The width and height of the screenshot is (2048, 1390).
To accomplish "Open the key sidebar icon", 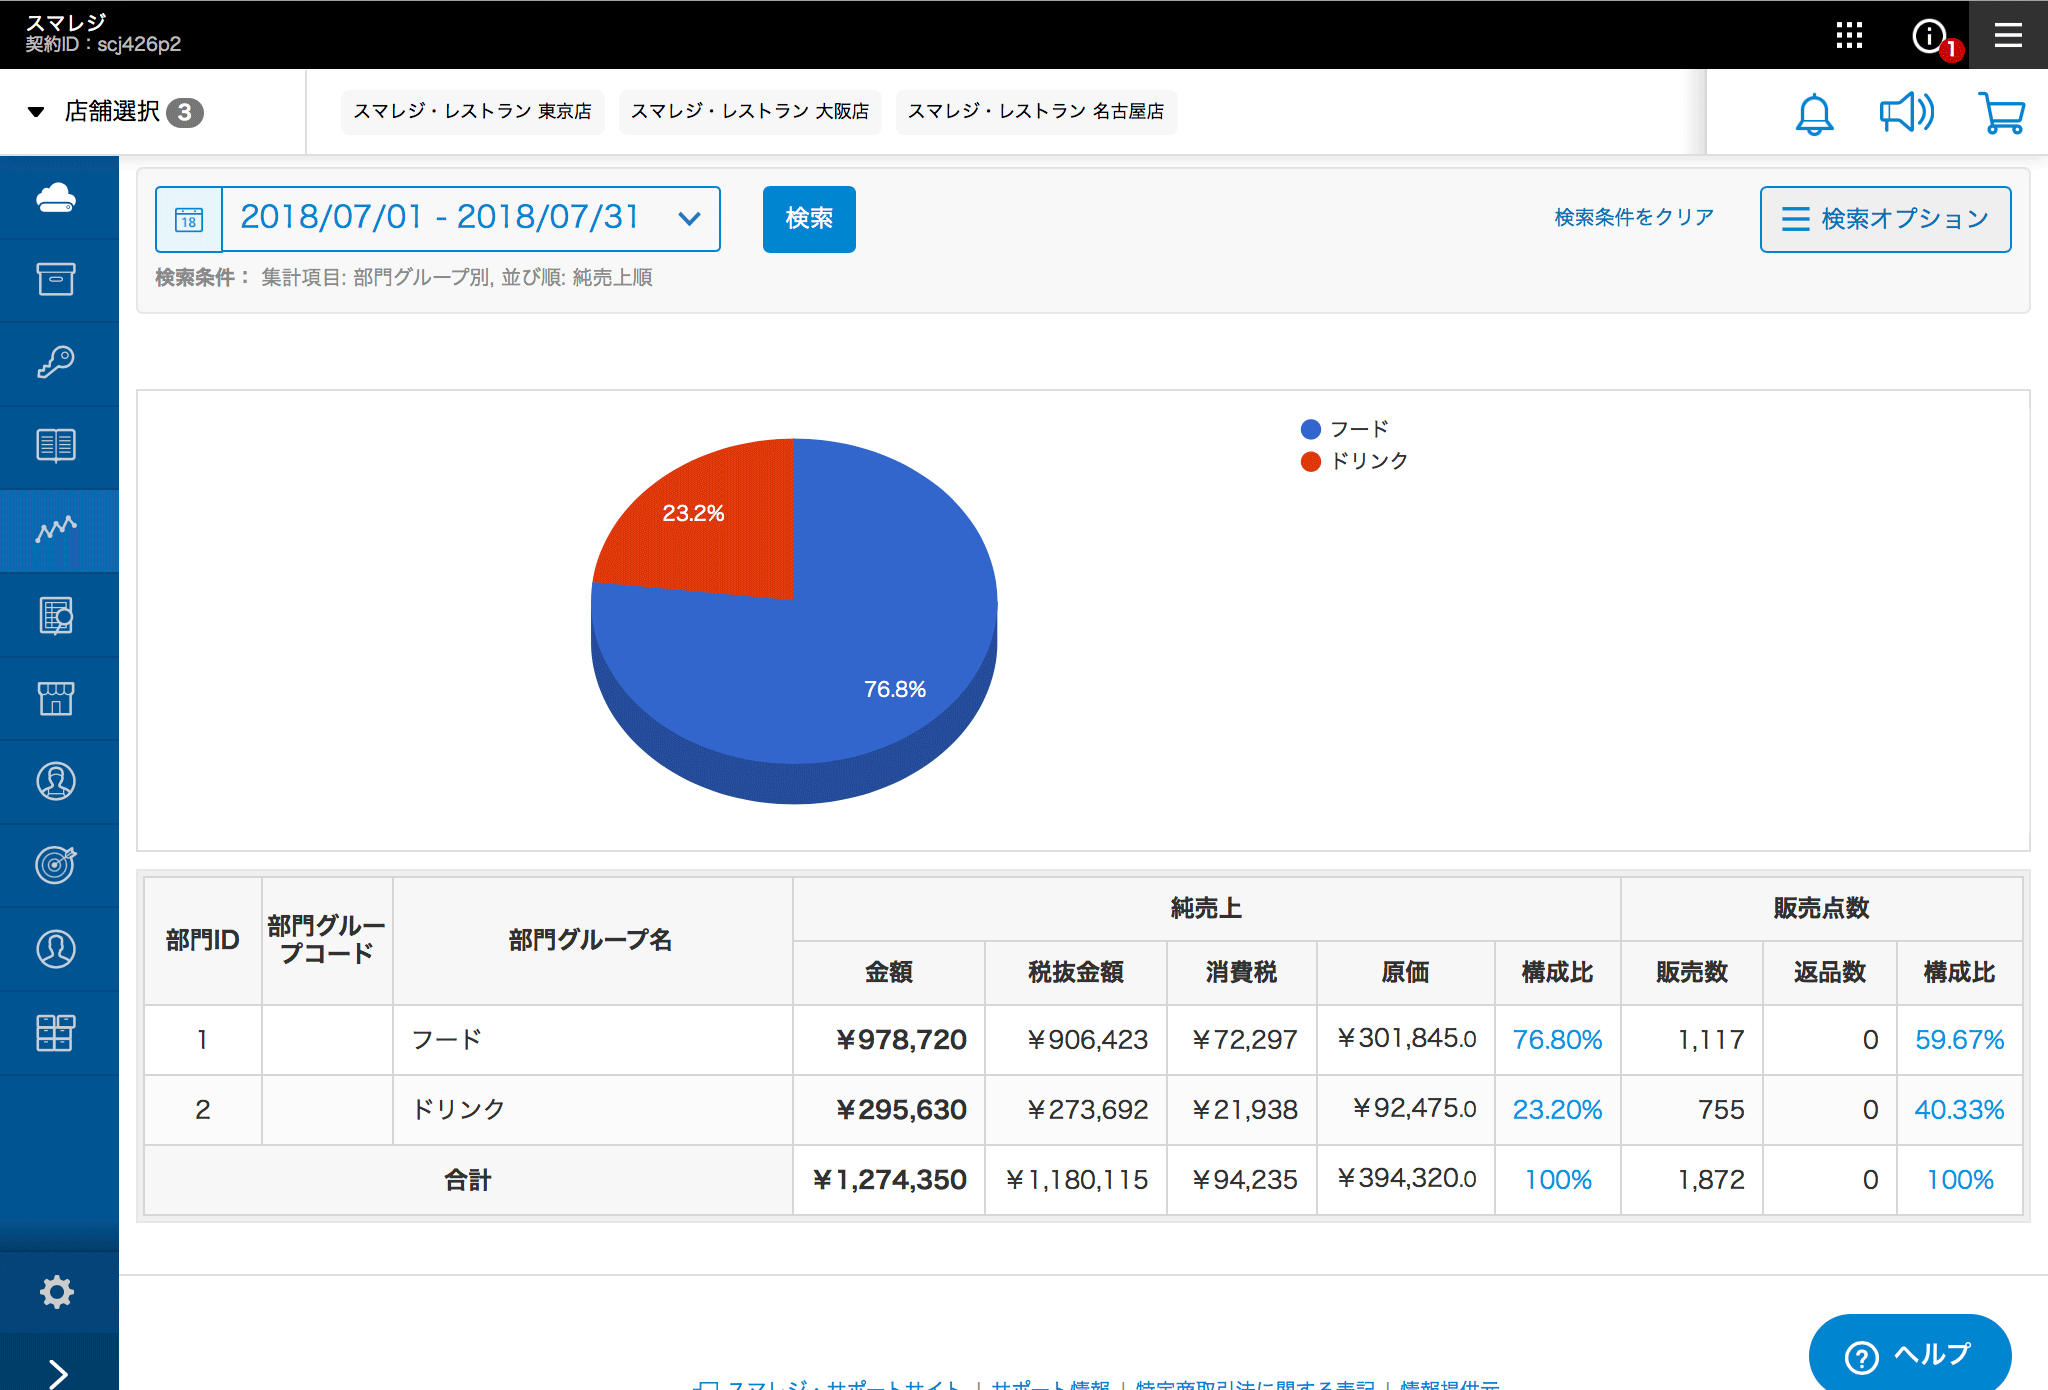I will click(x=56, y=363).
